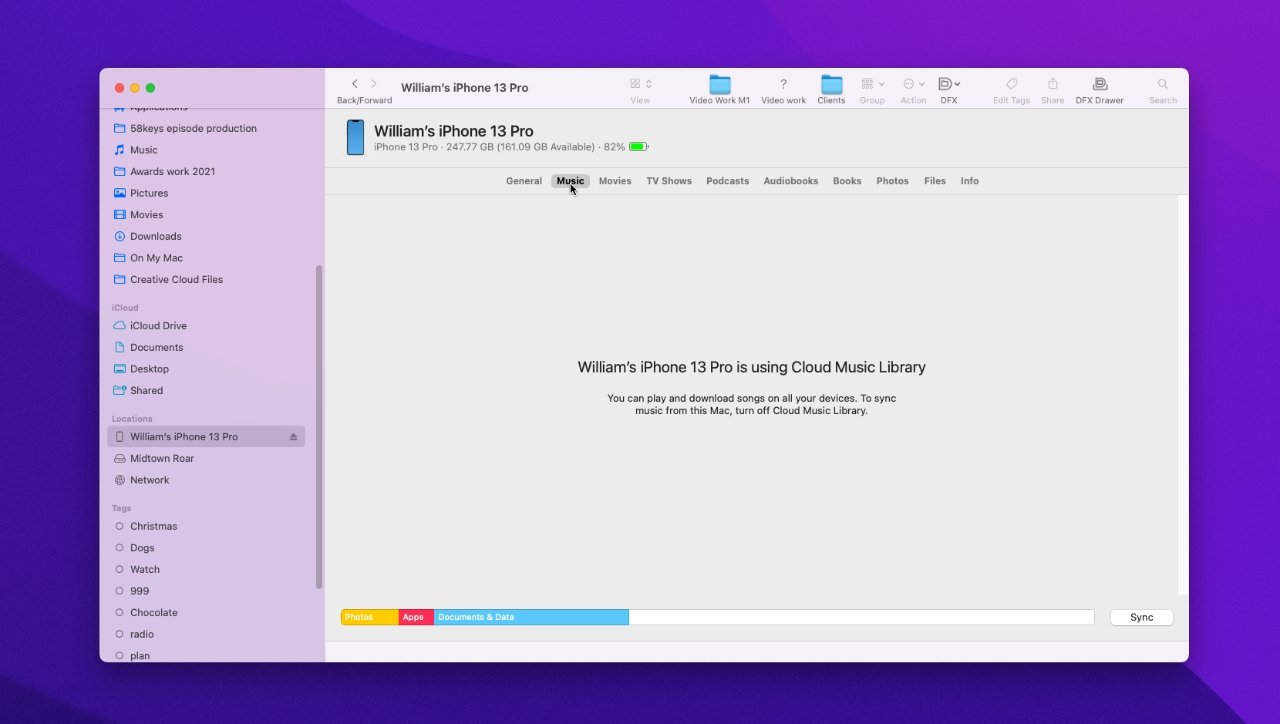Click the Edit Tags icon
The width and height of the screenshot is (1280, 724).
pos(1011,84)
